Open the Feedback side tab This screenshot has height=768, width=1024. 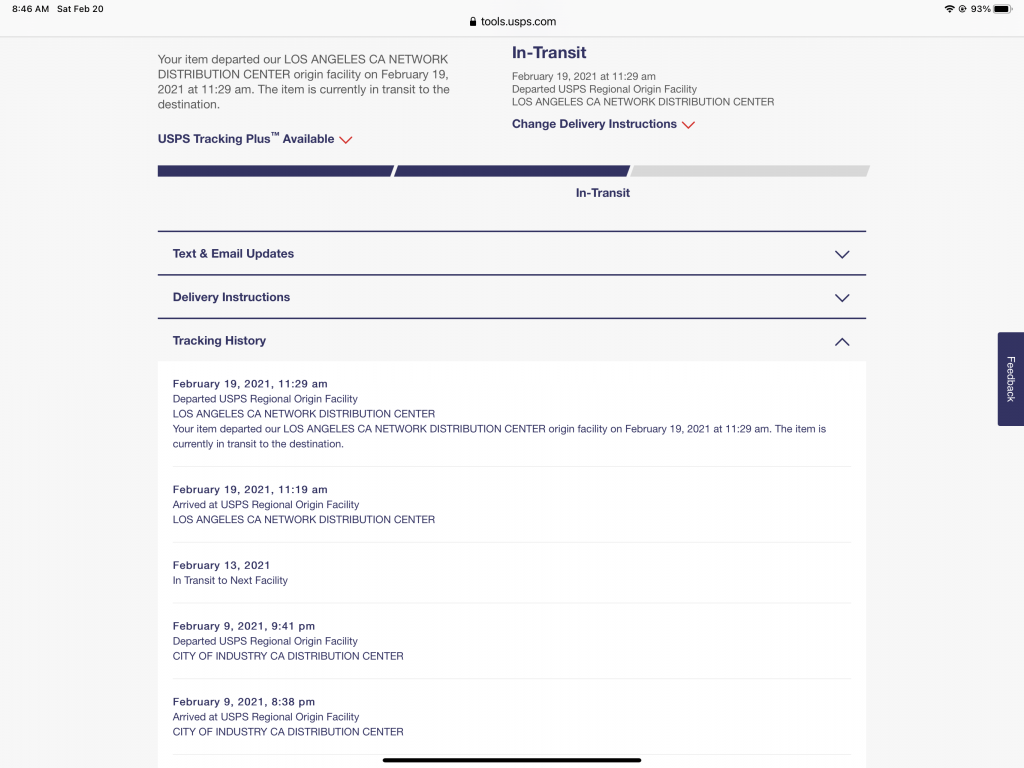[x=1010, y=379]
